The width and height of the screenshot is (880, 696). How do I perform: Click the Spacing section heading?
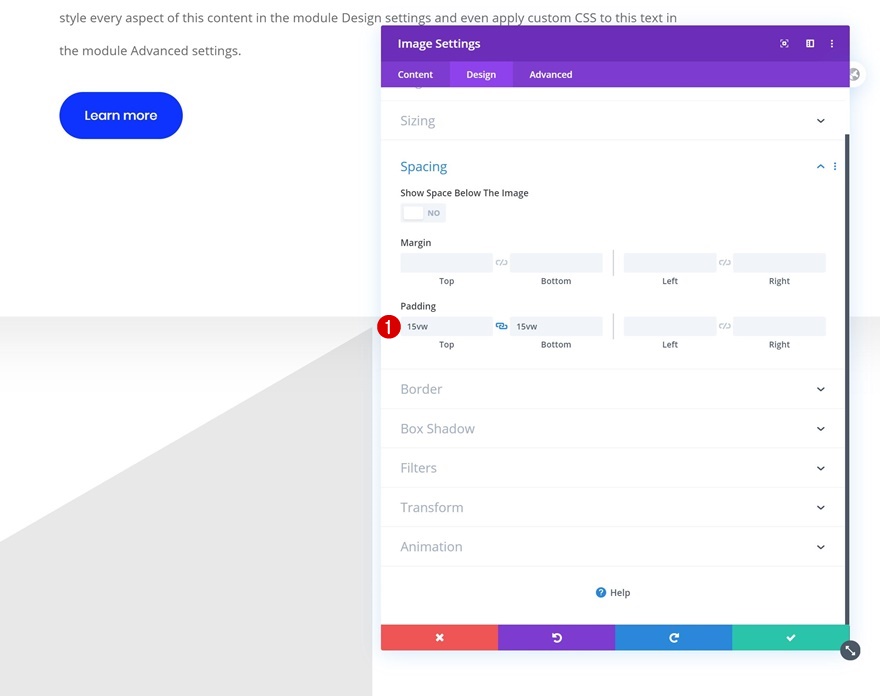pos(424,167)
